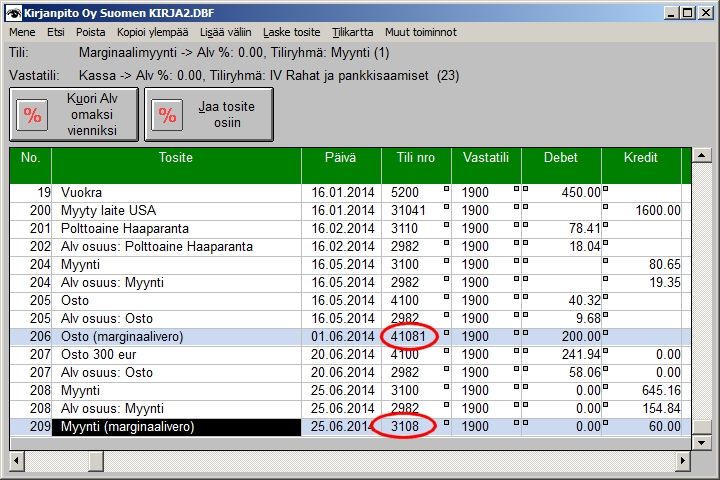The height and width of the screenshot is (480, 720).
Task: Click the Tosite column header
Action: [x=175, y=157]
